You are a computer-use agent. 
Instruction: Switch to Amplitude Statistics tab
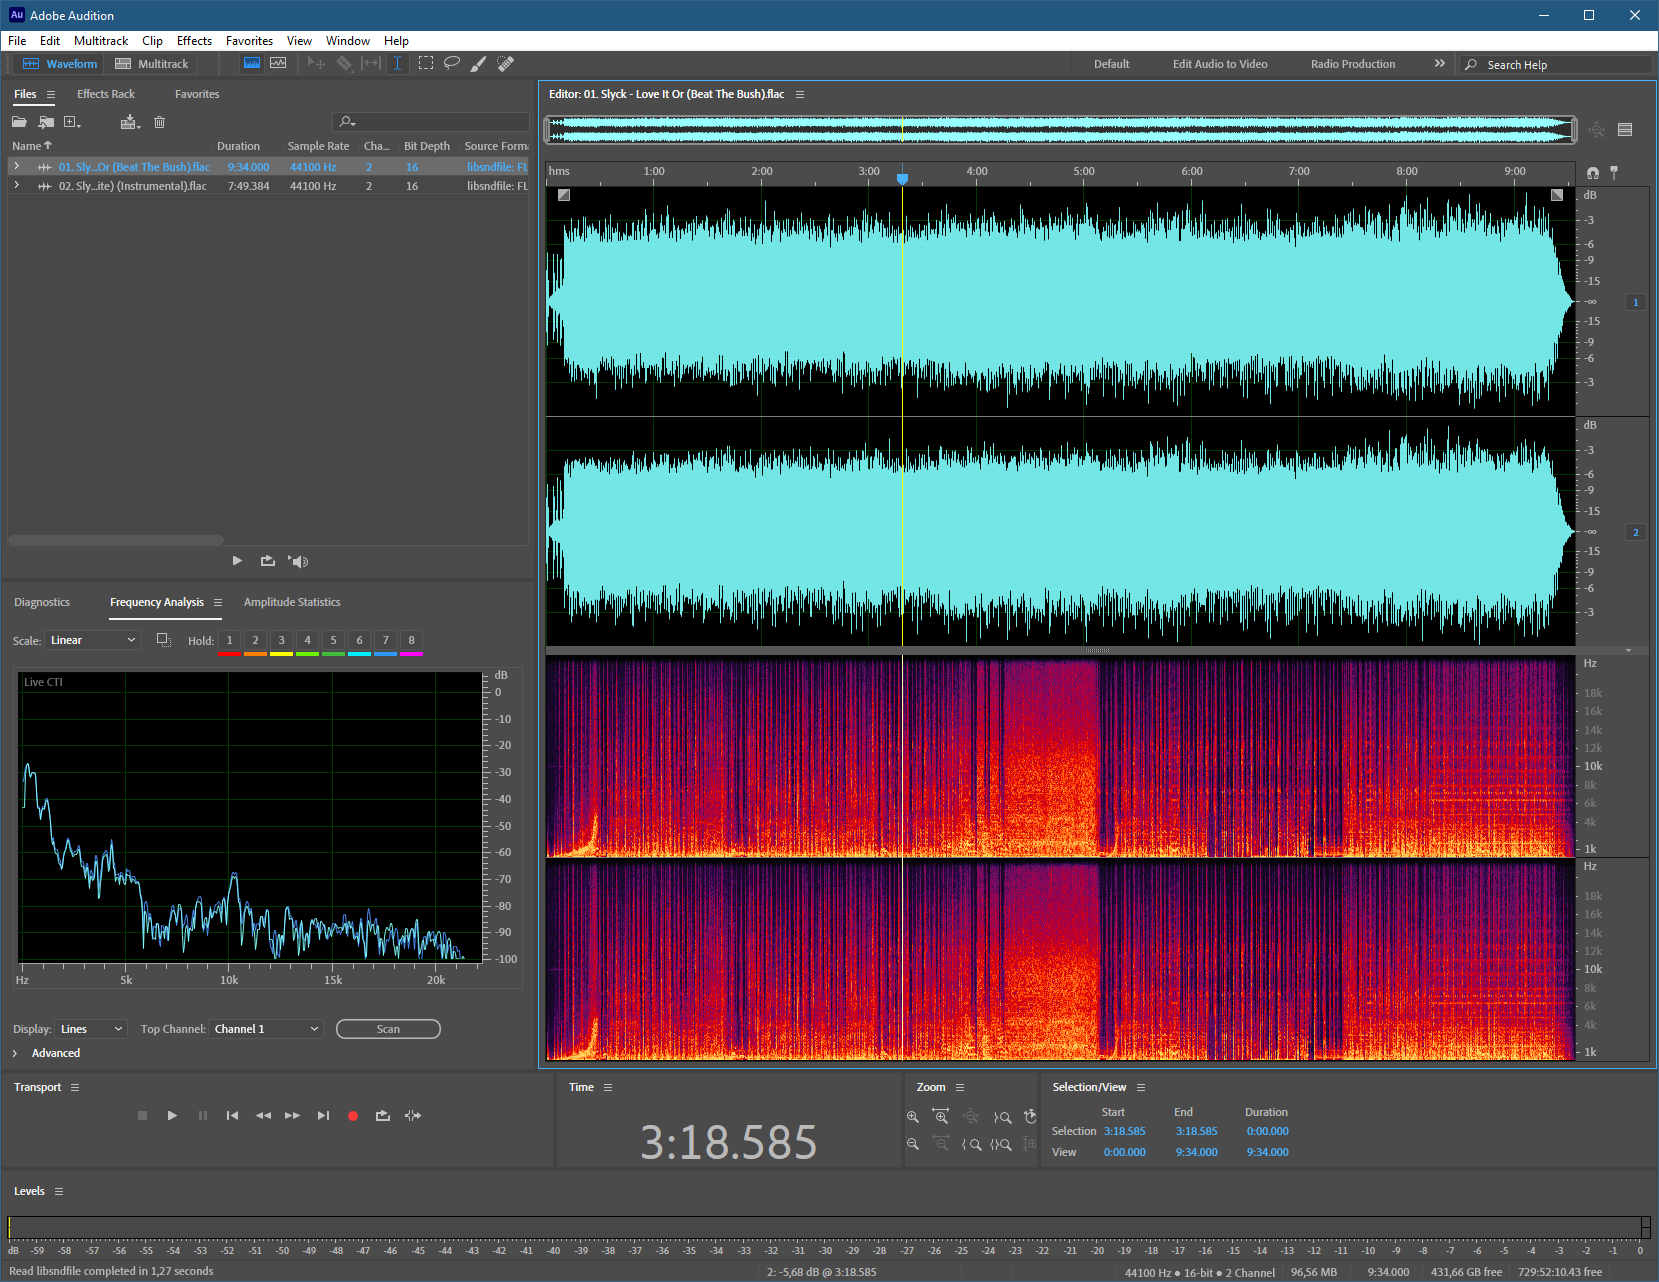[x=292, y=602]
